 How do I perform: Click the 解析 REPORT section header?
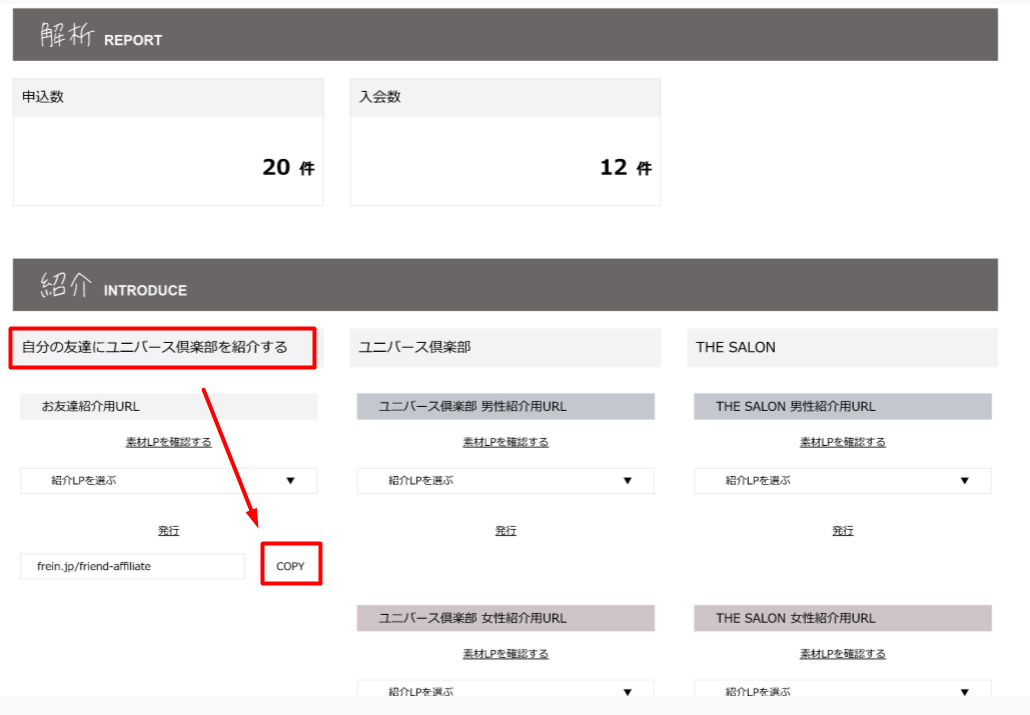coord(505,35)
